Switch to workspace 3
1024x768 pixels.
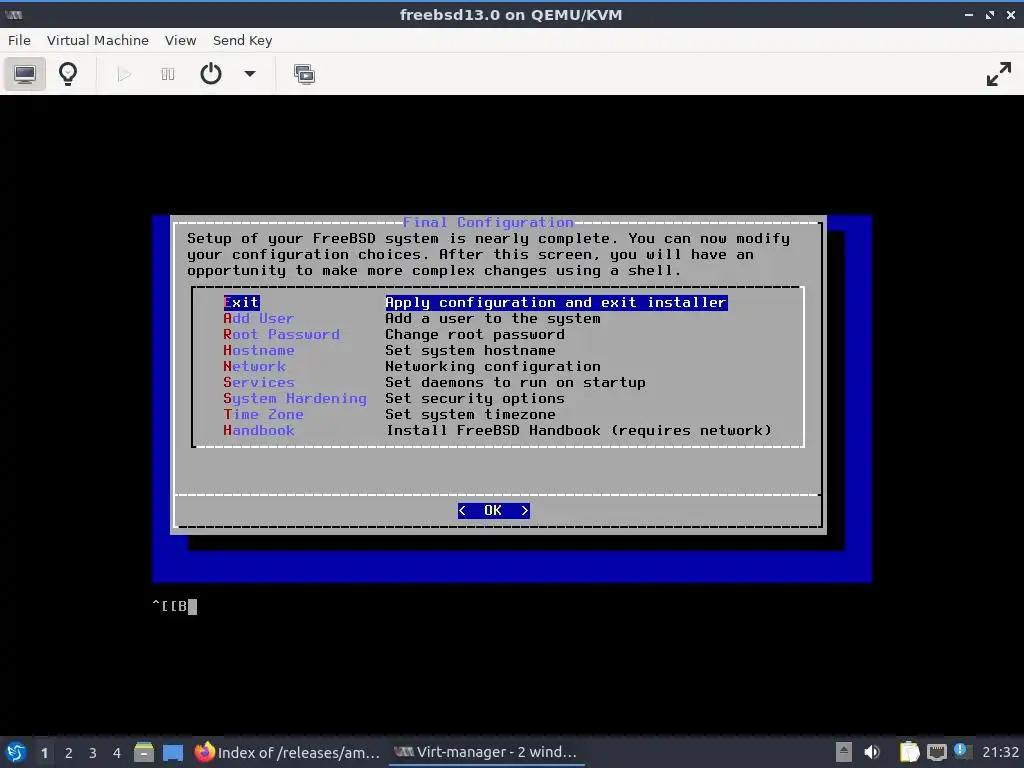pos(93,752)
